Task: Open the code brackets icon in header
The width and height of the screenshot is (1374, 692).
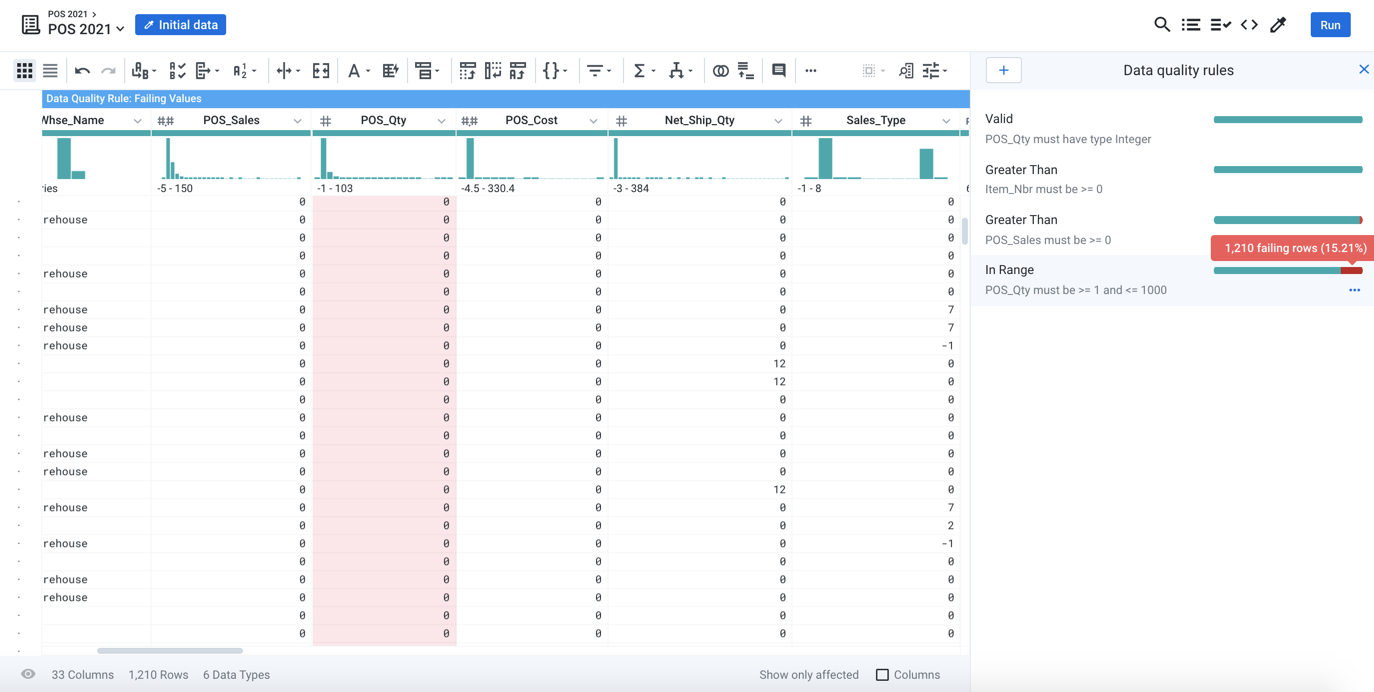Action: pos(1249,25)
